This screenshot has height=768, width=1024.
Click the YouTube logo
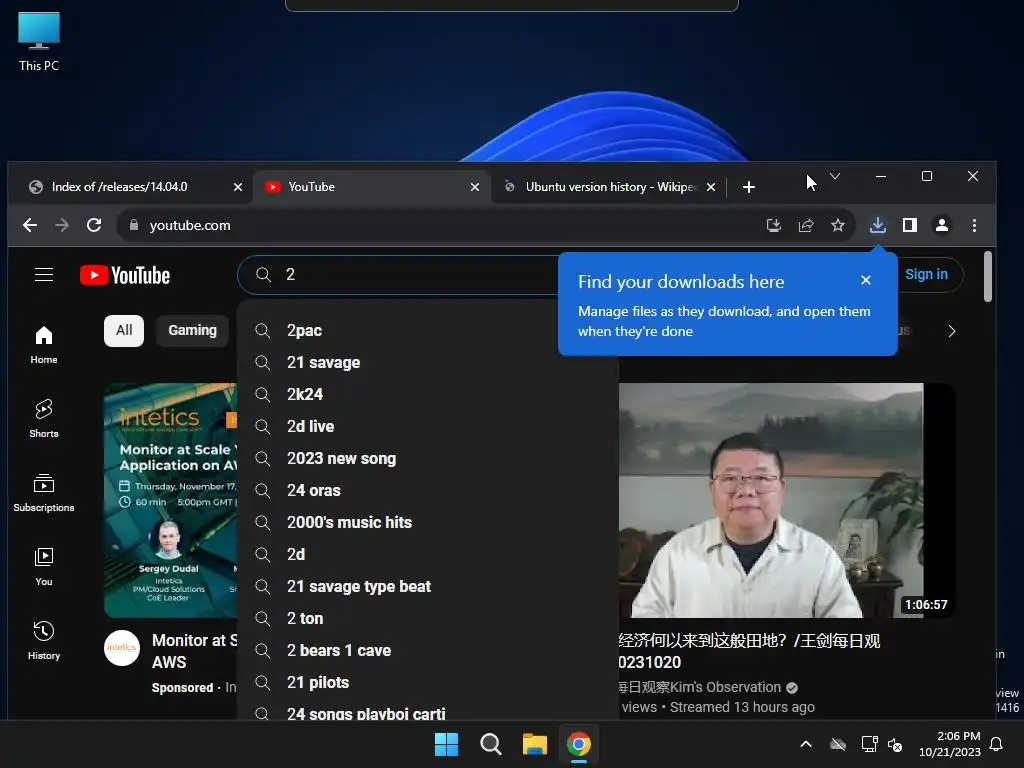[x=125, y=276]
